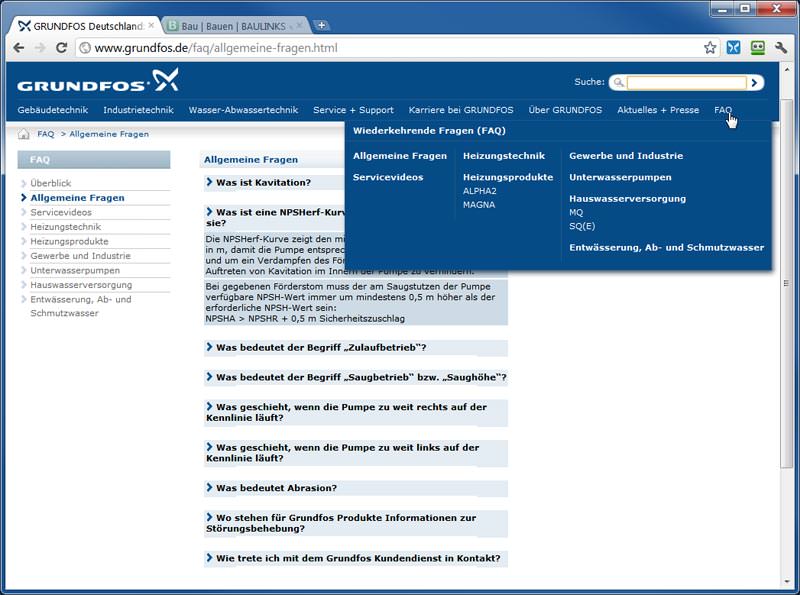The image size is (800, 595).
Task: Expand the Zulaufbetrieb question
Action: [x=316, y=348]
